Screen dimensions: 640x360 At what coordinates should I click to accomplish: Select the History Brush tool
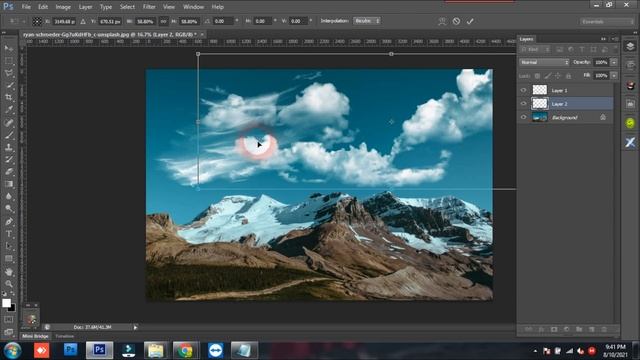pos(9,159)
